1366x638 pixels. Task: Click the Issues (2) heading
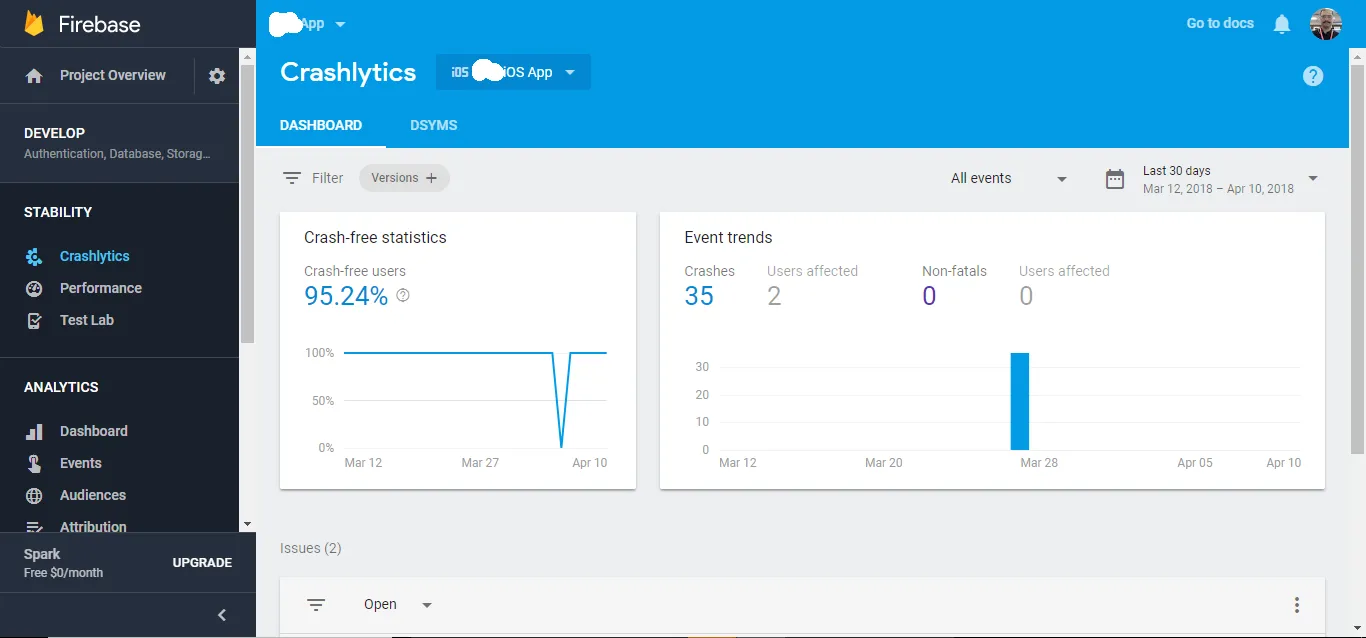pos(311,548)
